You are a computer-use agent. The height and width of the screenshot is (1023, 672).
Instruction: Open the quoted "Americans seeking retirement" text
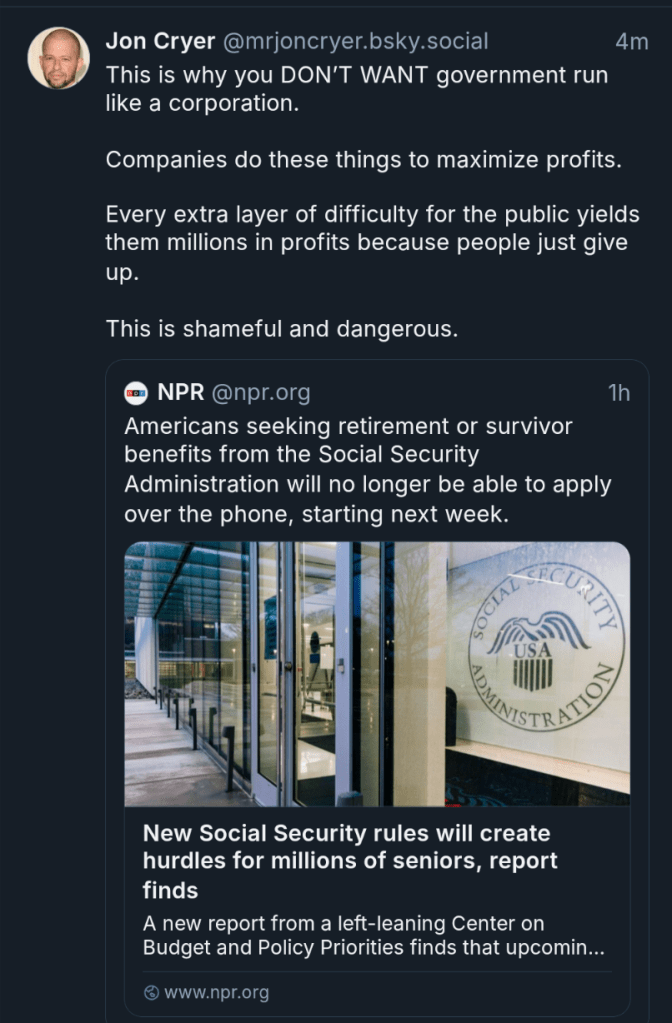coord(367,469)
